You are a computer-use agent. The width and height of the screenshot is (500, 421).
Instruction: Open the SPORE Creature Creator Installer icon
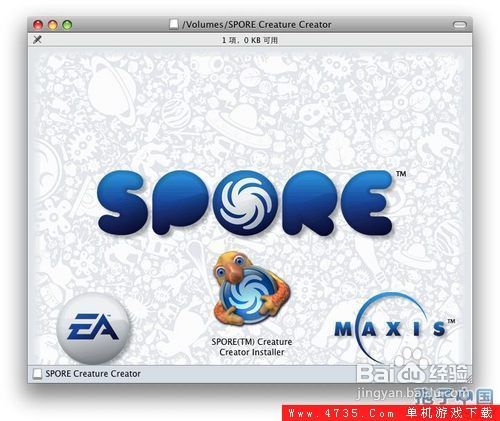coord(252,289)
